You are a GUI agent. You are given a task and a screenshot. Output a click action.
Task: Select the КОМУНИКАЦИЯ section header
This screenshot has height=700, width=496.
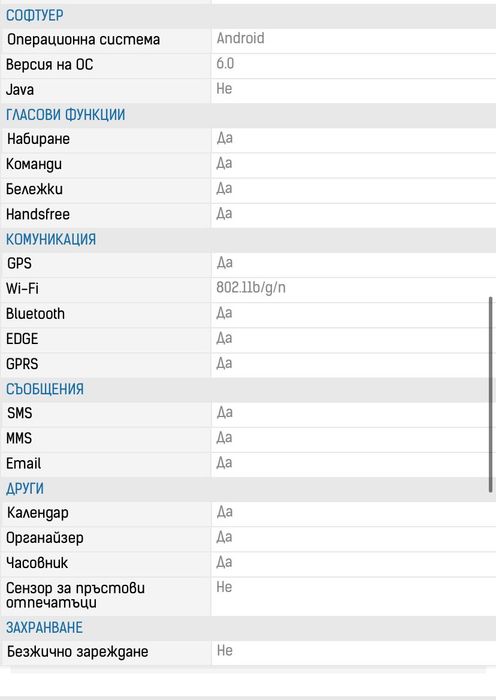tap(51, 239)
